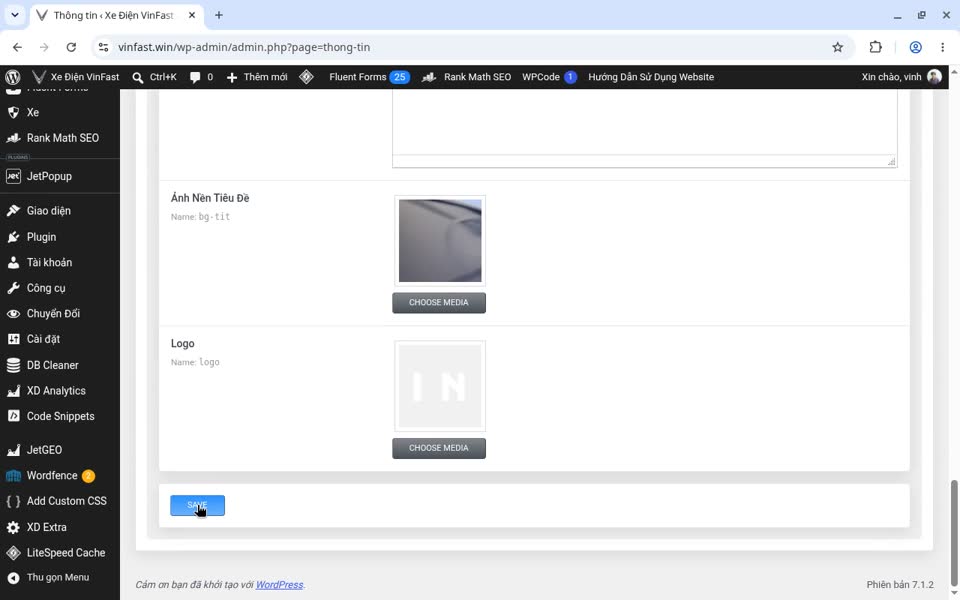Click the Fluent Forms 25 badge
The height and width of the screenshot is (600, 960).
(x=400, y=77)
